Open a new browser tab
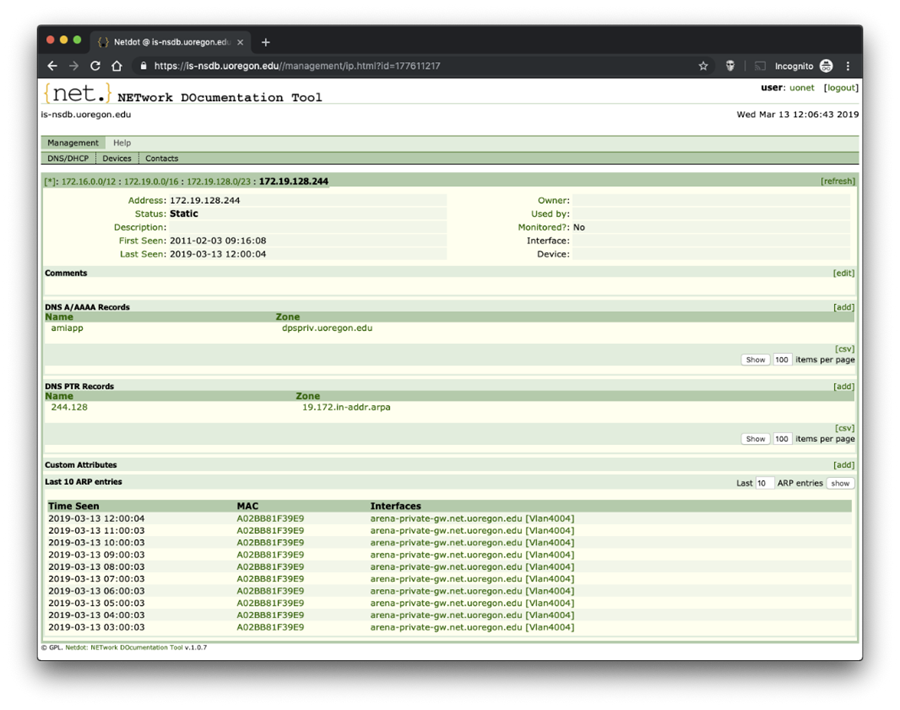Viewport: 900px width, 710px height. pyautogui.click(x=266, y=42)
